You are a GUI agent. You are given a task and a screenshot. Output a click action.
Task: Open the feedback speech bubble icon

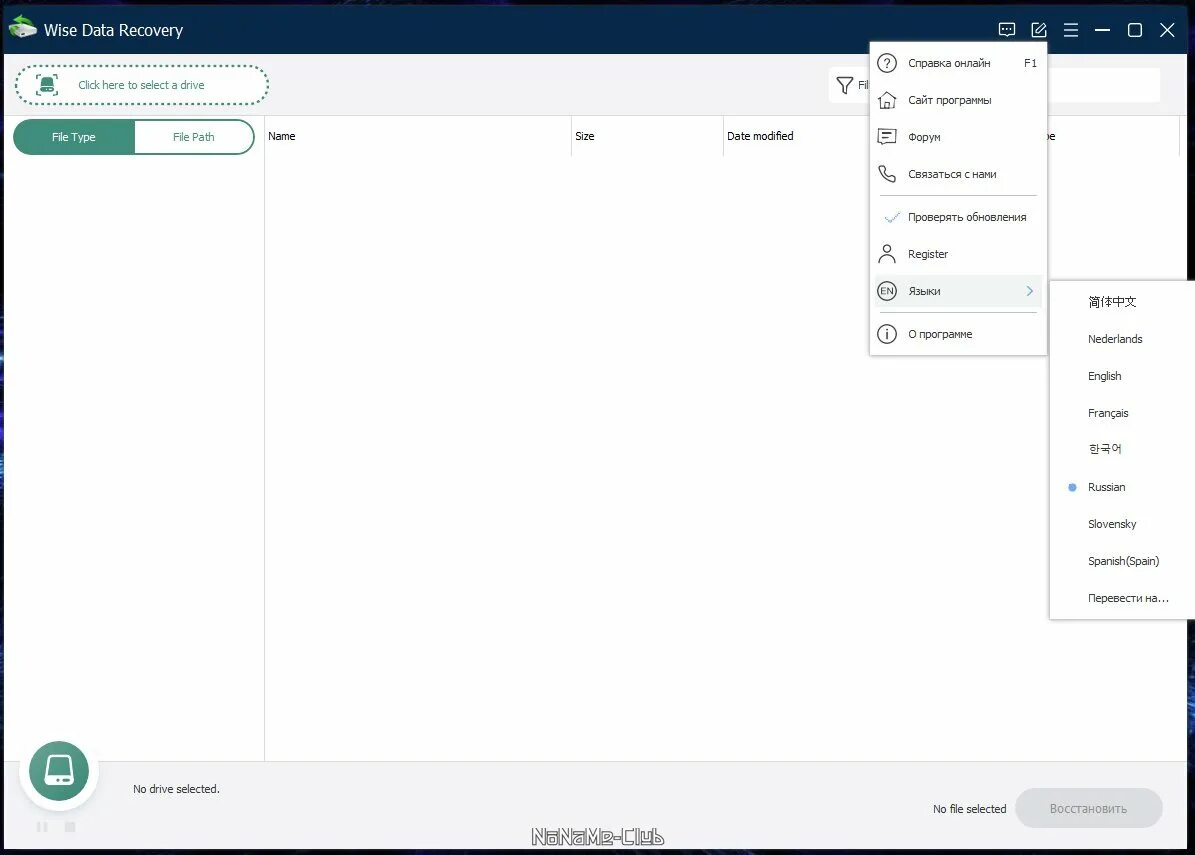pyautogui.click(x=1007, y=29)
